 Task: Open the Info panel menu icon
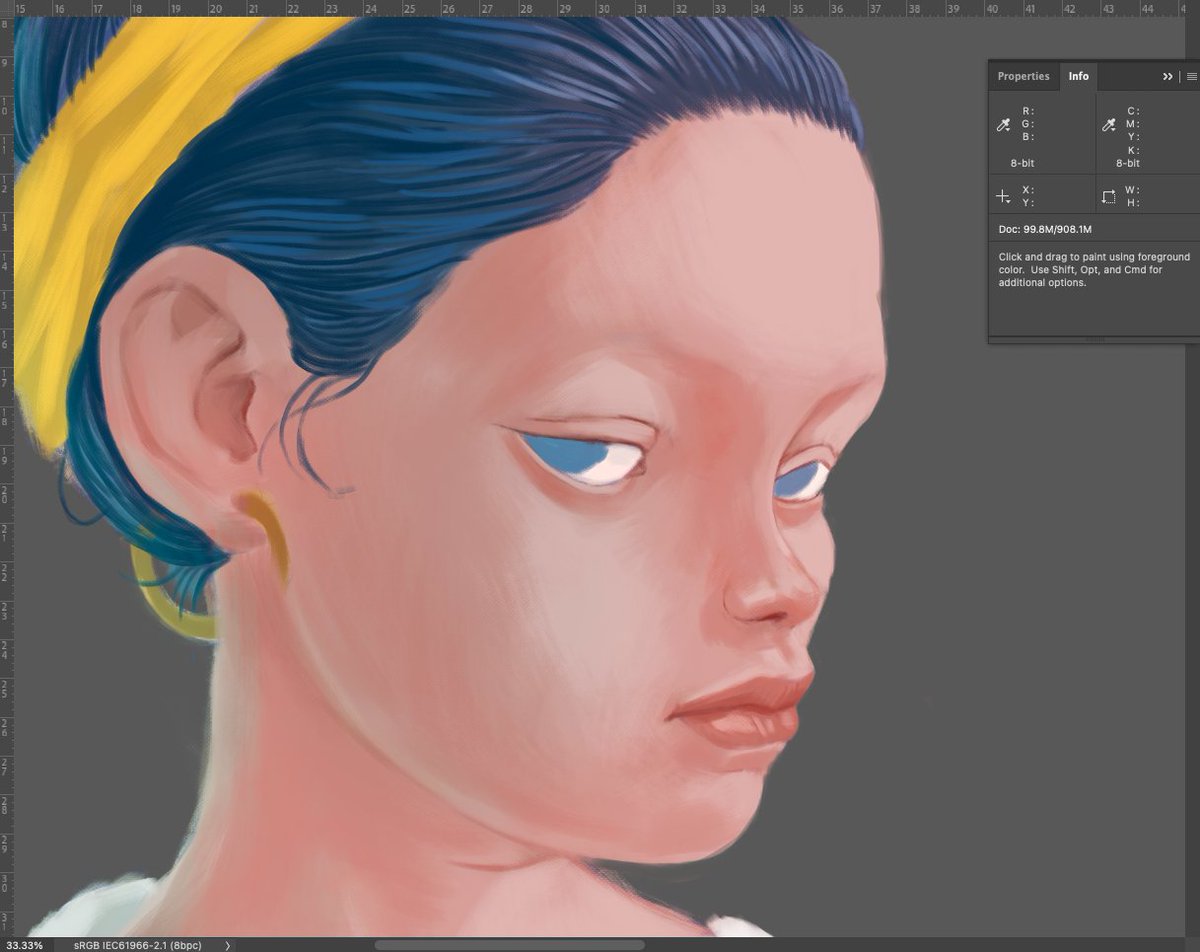1191,76
